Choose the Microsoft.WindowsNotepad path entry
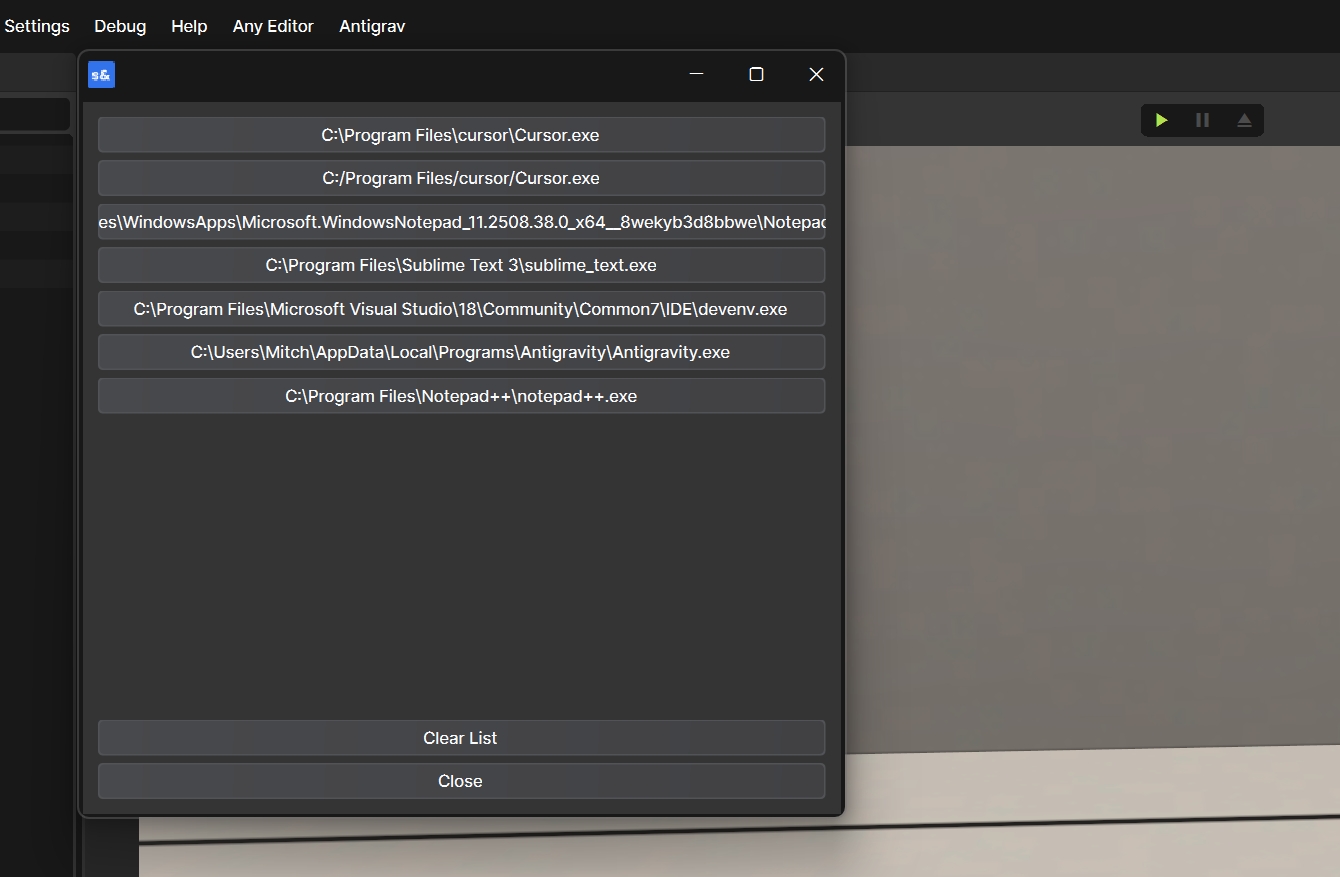The height and width of the screenshot is (877, 1340). click(461, 222)
